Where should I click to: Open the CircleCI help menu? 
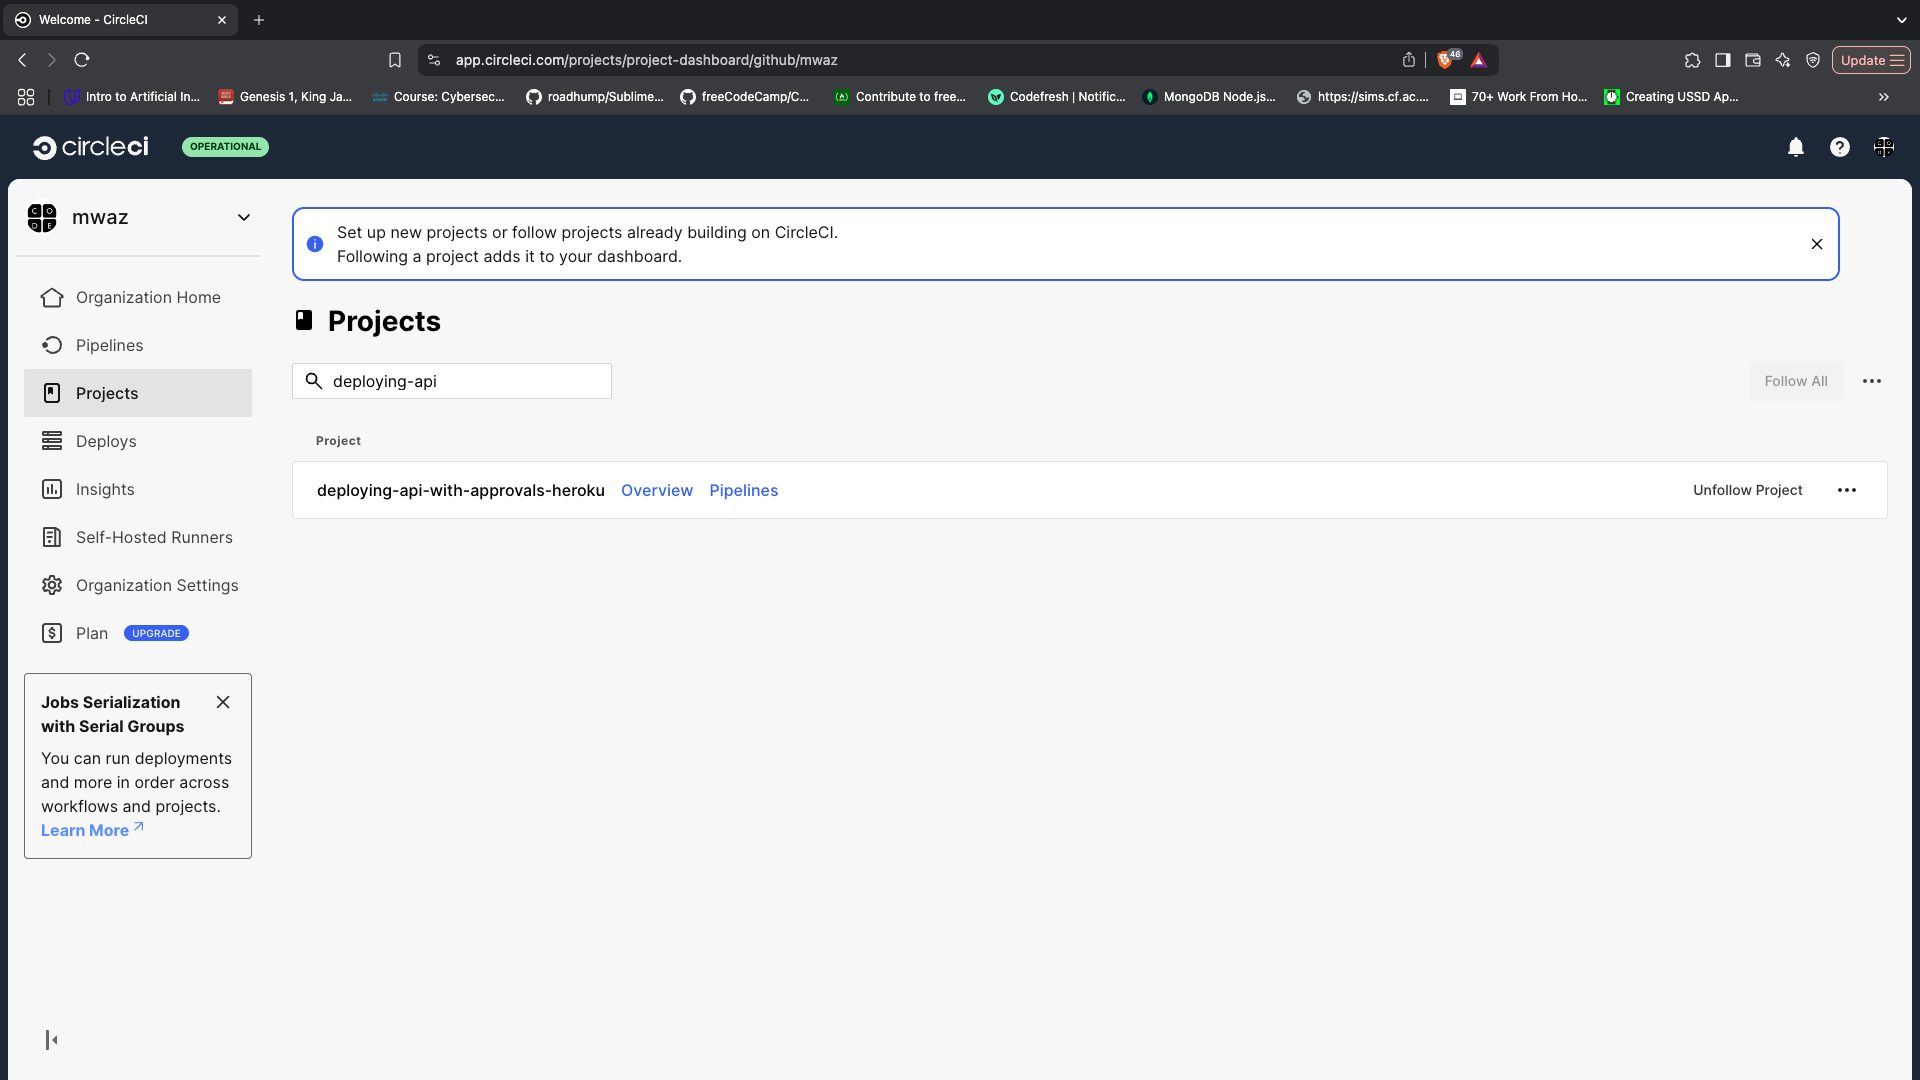1840,147
